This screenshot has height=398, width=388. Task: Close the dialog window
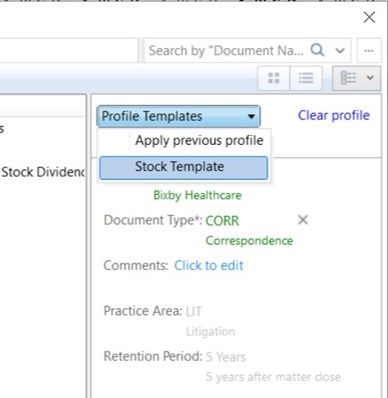(x=369, y=17)
